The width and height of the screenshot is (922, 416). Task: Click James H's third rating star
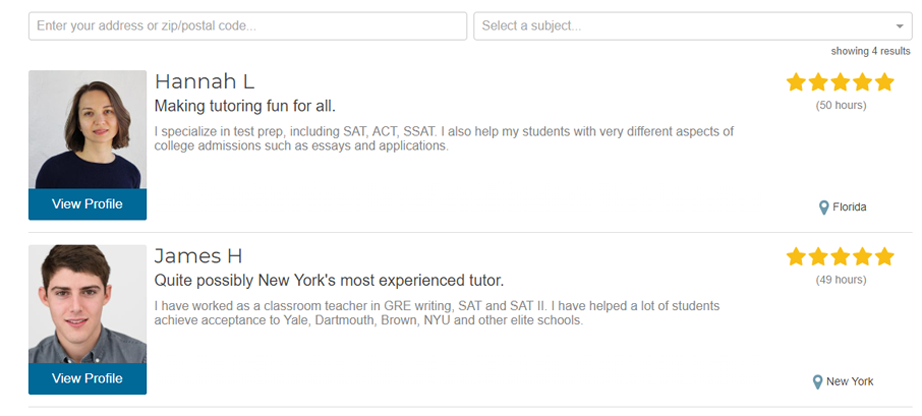(840, 257)
